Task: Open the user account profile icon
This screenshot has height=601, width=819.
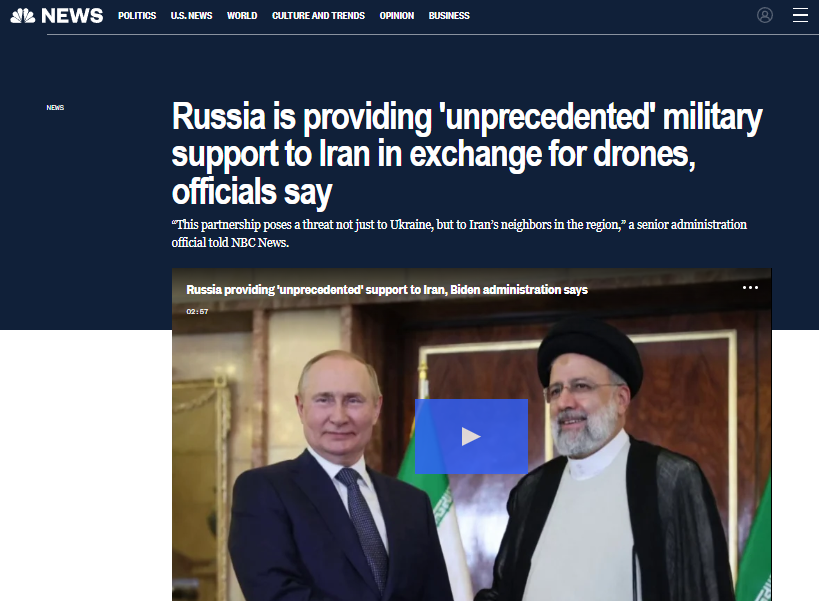Action: click(x=765, y=15)
